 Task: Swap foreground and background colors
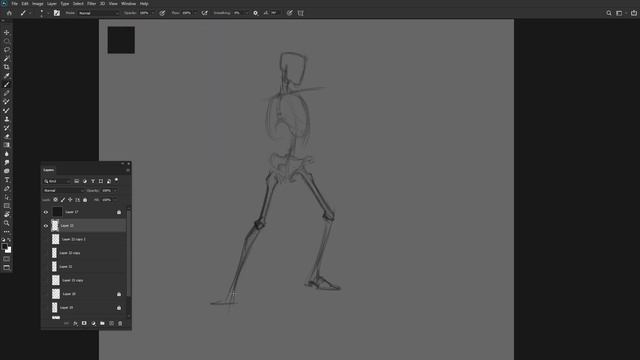(9, 240)
